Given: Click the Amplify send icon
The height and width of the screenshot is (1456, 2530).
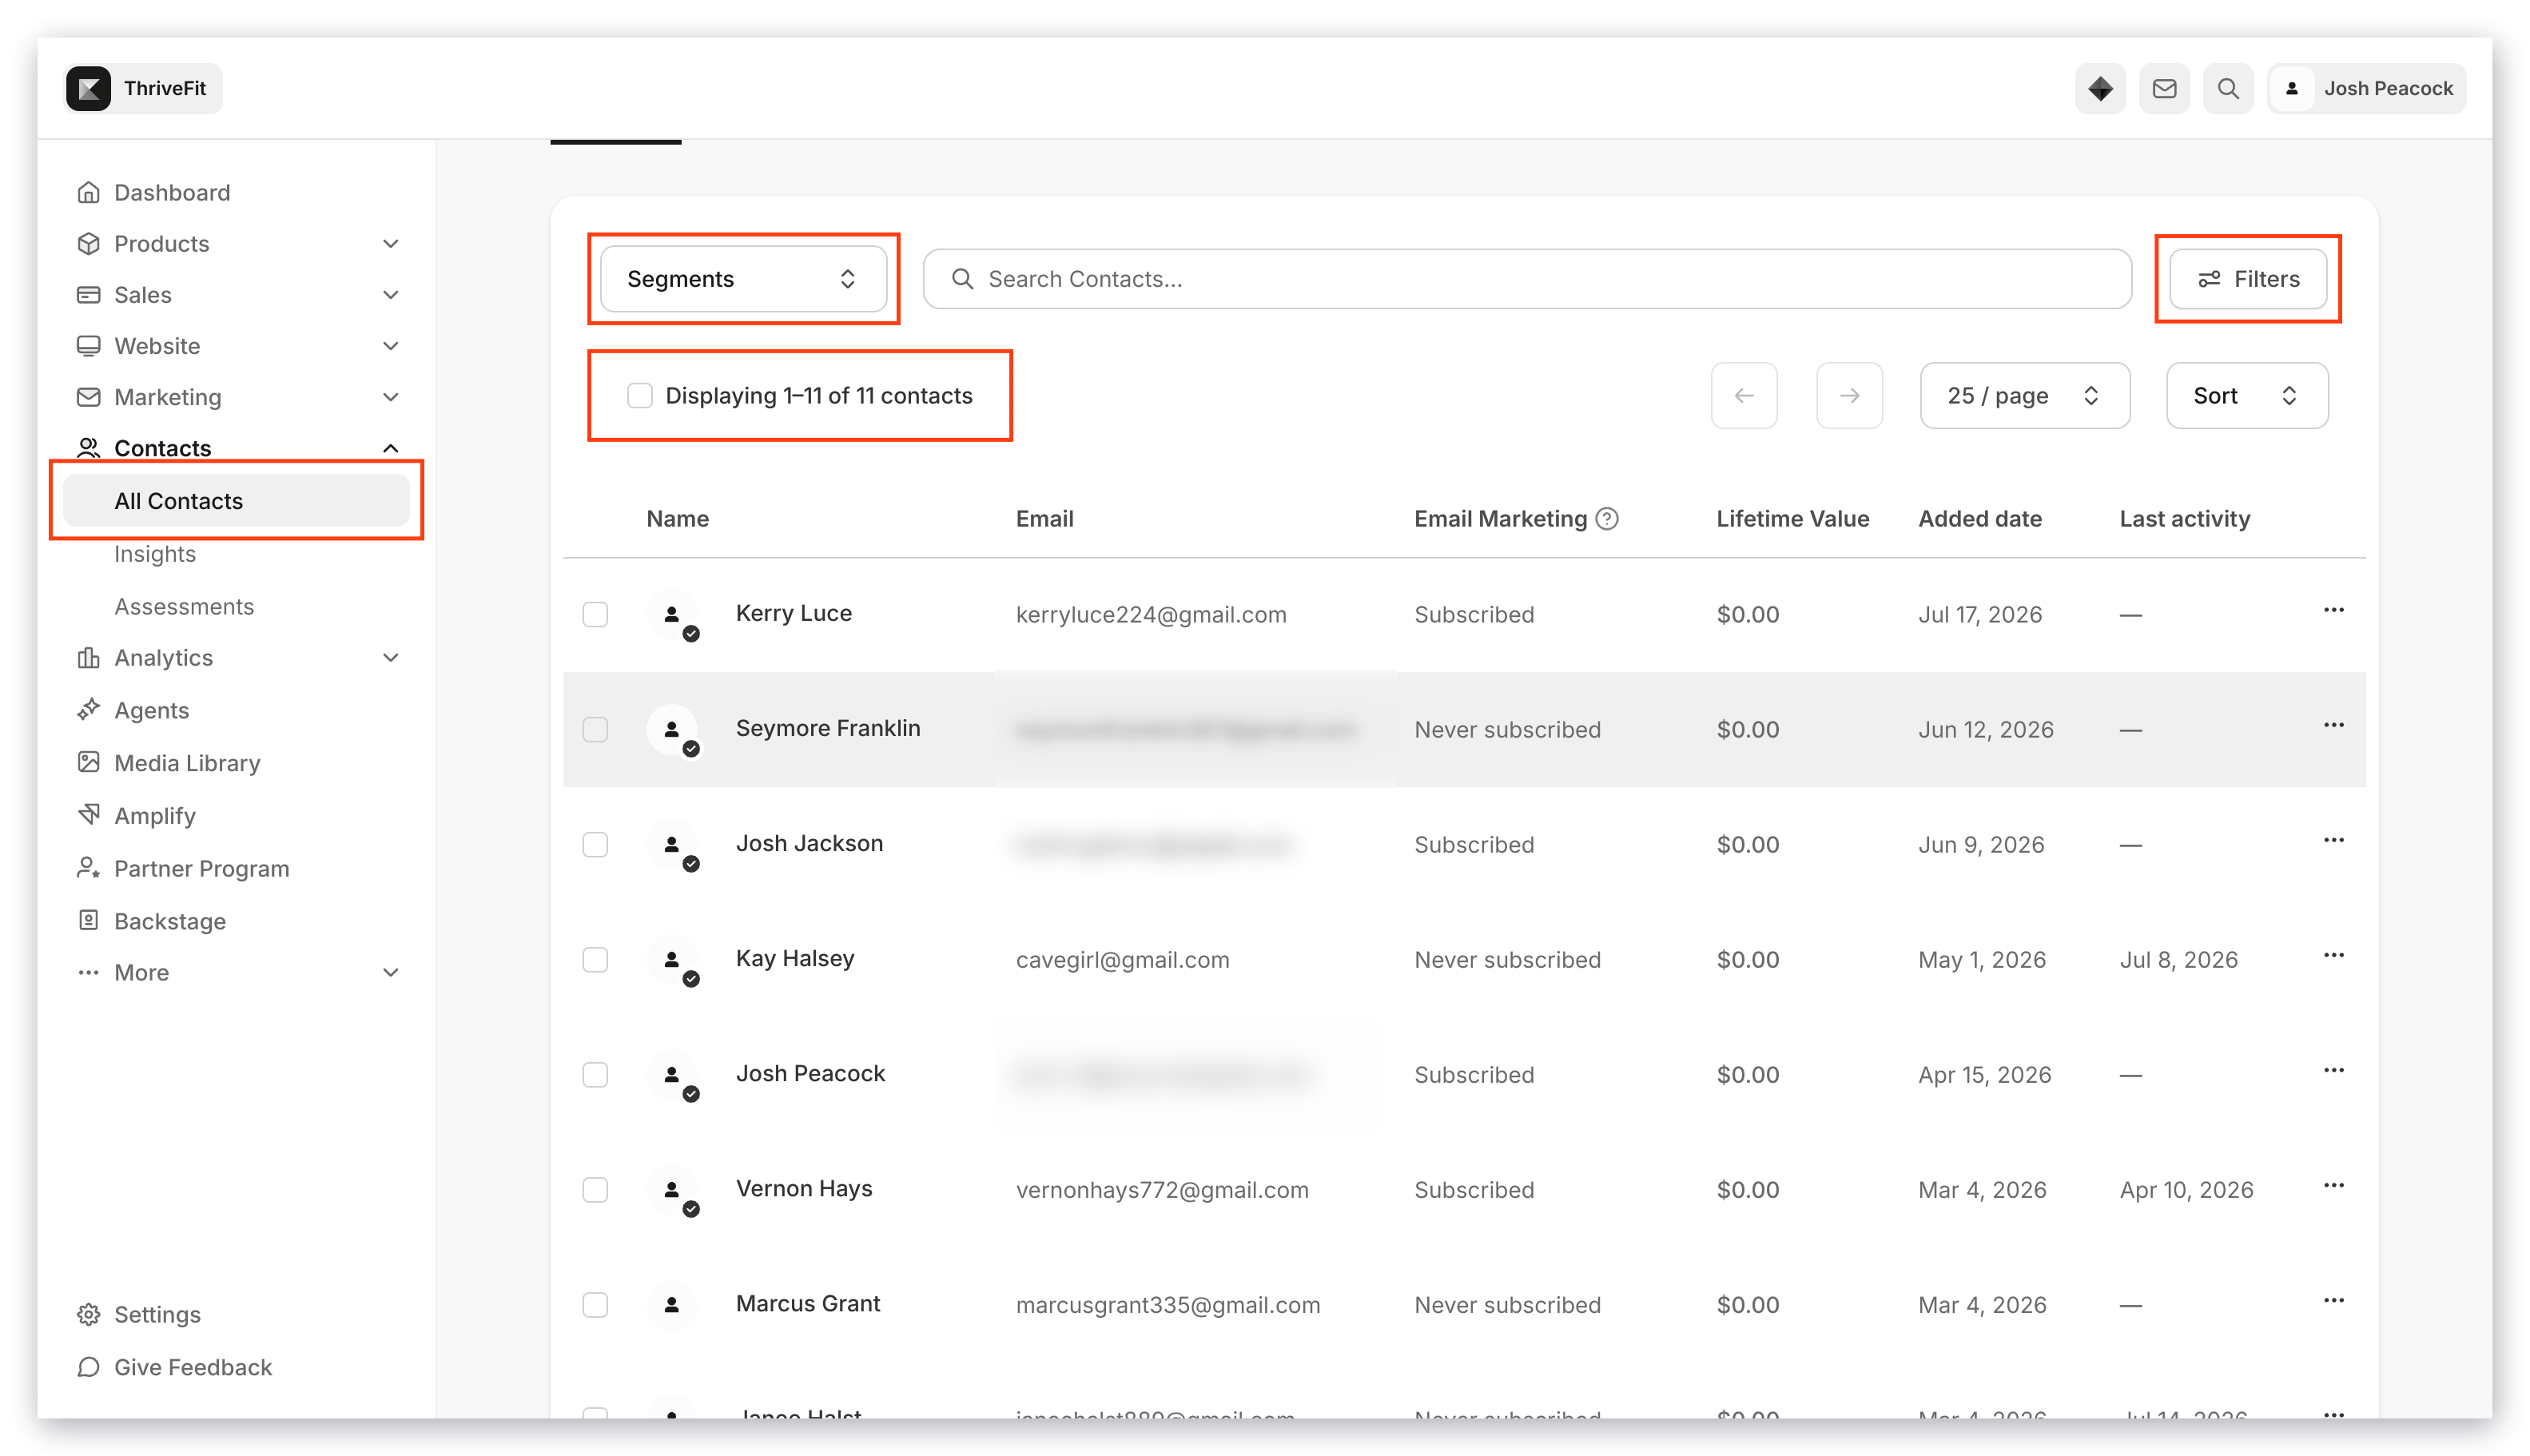Looking at the screenshot, I should coord(88,815).
